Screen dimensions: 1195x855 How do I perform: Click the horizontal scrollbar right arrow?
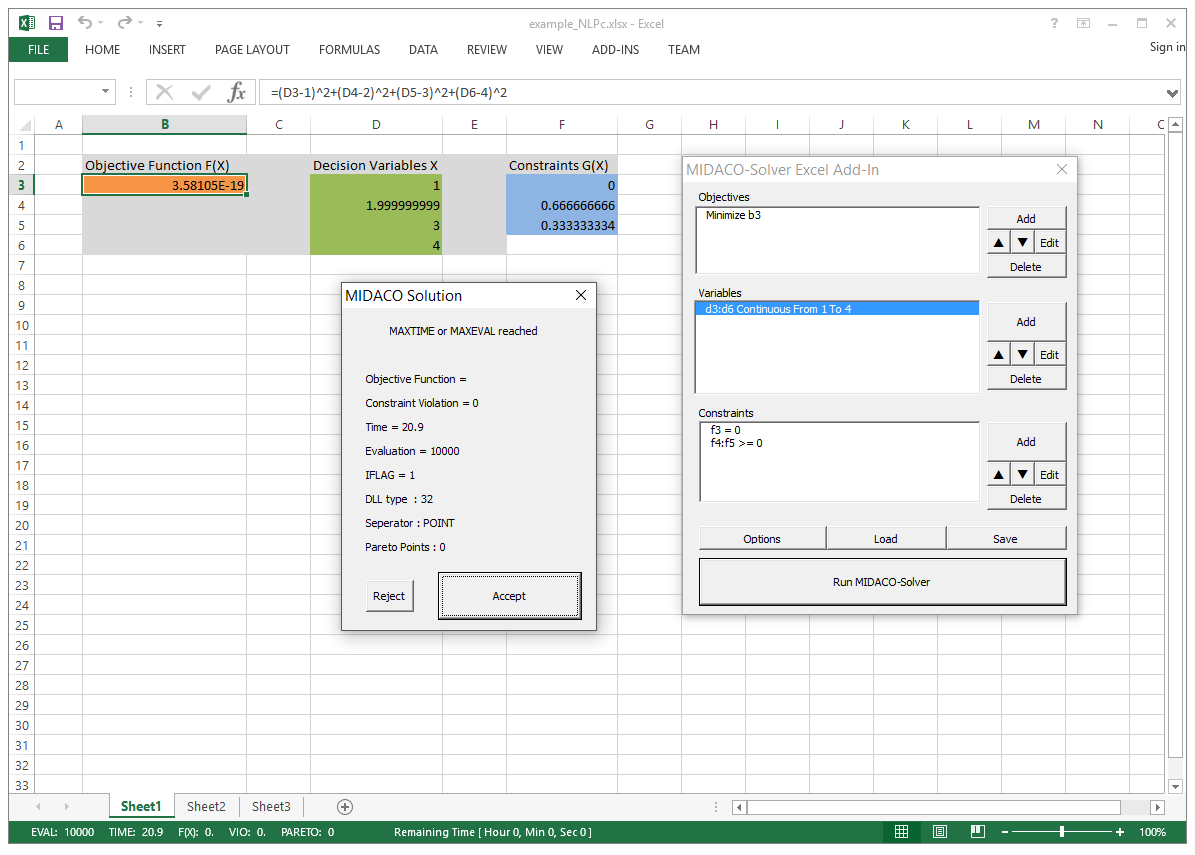click(x=1158, y=807)
